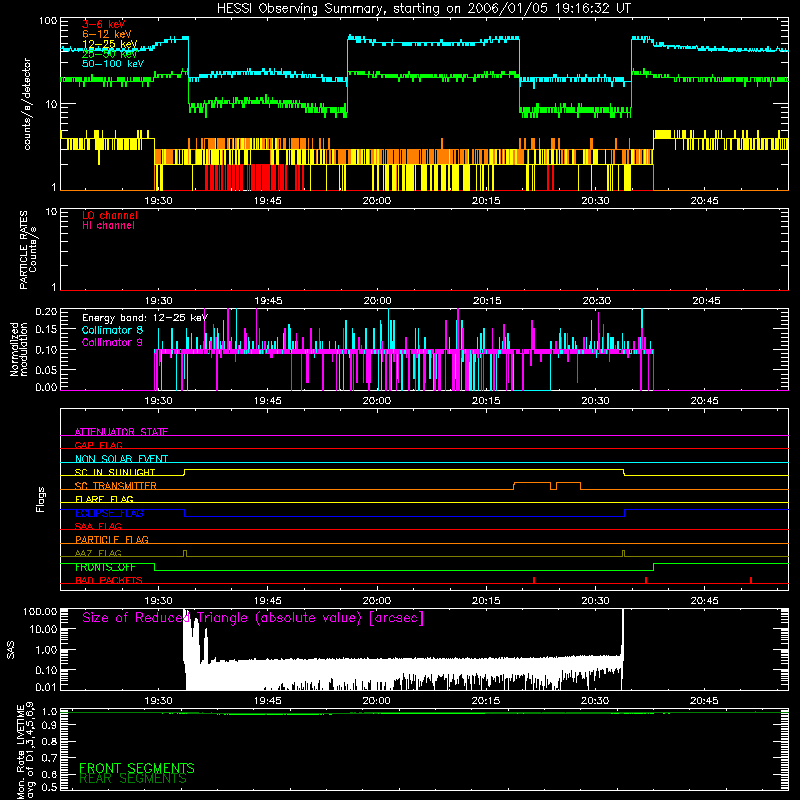This screenshot has height=800, width=800.
Task: Click the 20:00 time label under the counts panel
Action: (x=377, y=201)
